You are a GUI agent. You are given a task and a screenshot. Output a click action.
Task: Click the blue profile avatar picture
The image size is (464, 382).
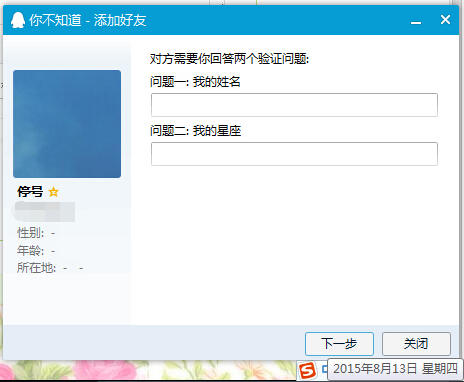coord(67,124)
